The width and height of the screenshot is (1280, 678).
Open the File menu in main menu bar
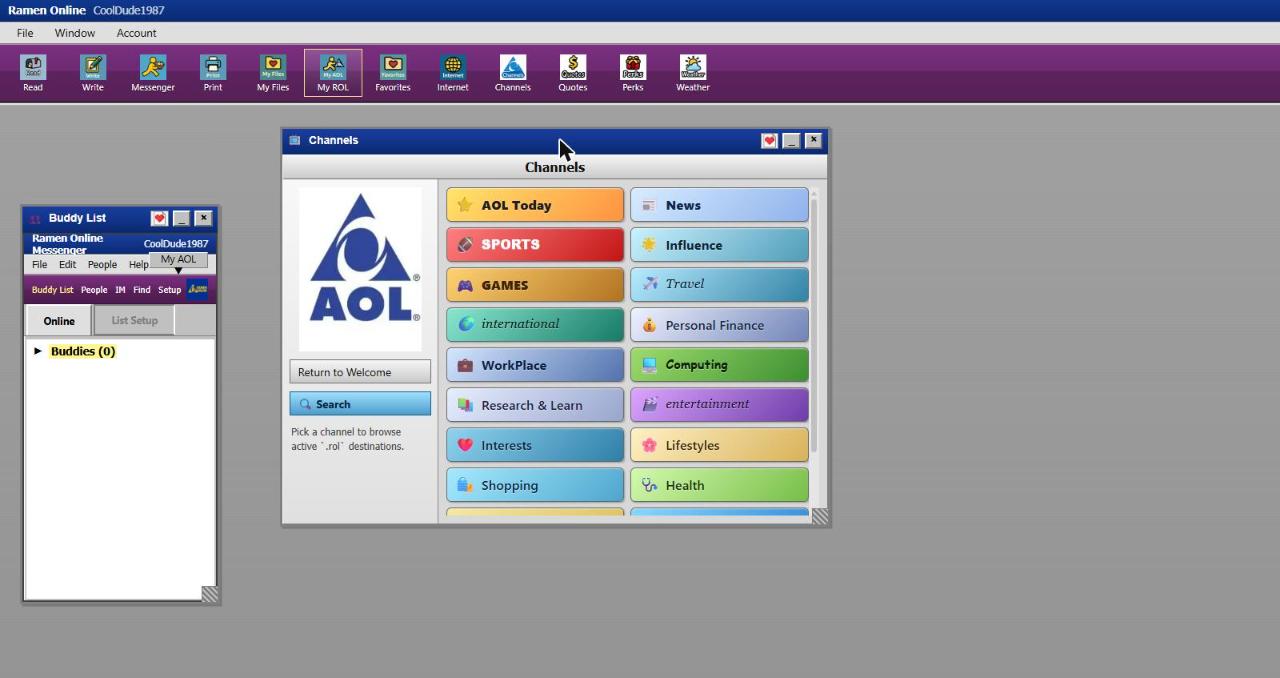click(25, 33)
